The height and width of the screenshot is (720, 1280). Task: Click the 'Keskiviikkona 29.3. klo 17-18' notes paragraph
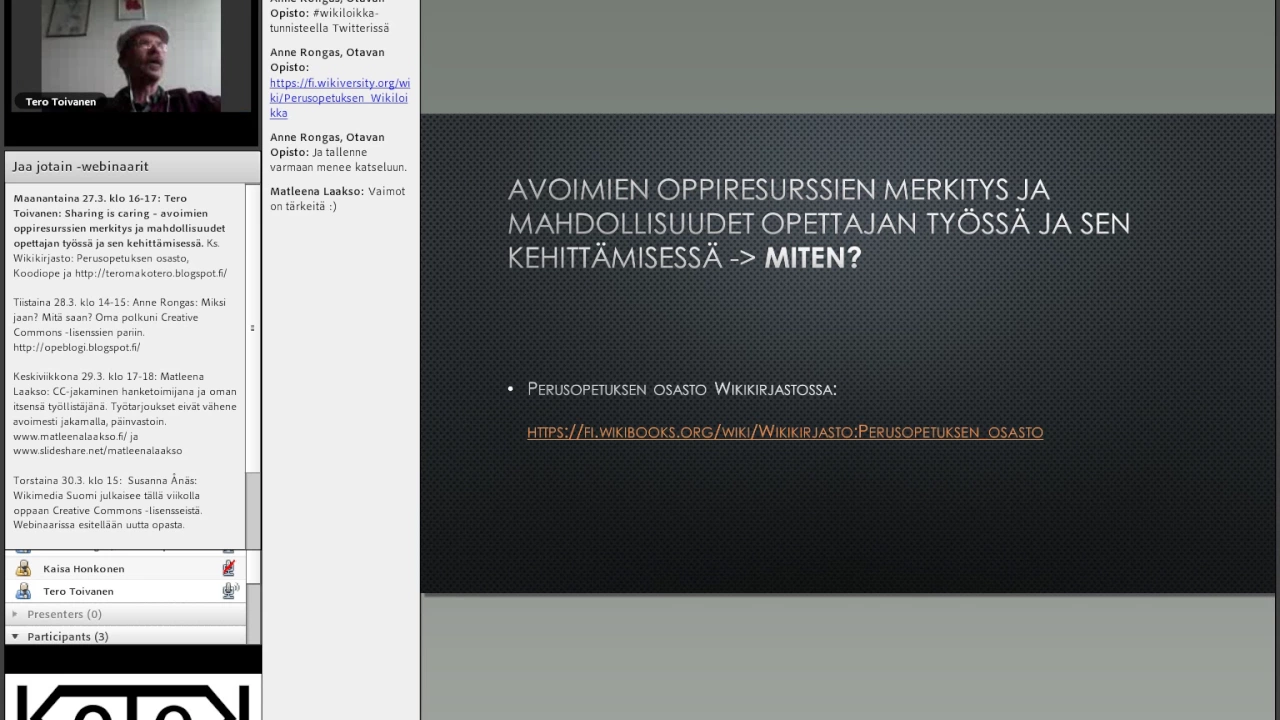point(125,414)
